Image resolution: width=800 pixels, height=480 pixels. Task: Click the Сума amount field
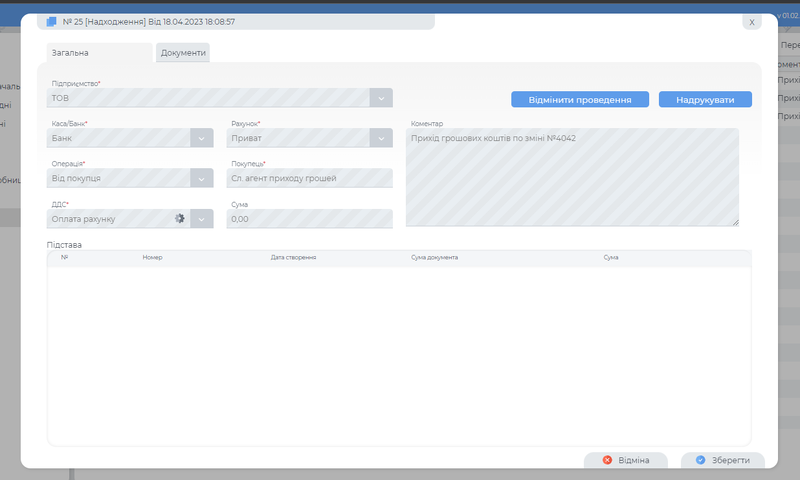click(x=309, y=218)
